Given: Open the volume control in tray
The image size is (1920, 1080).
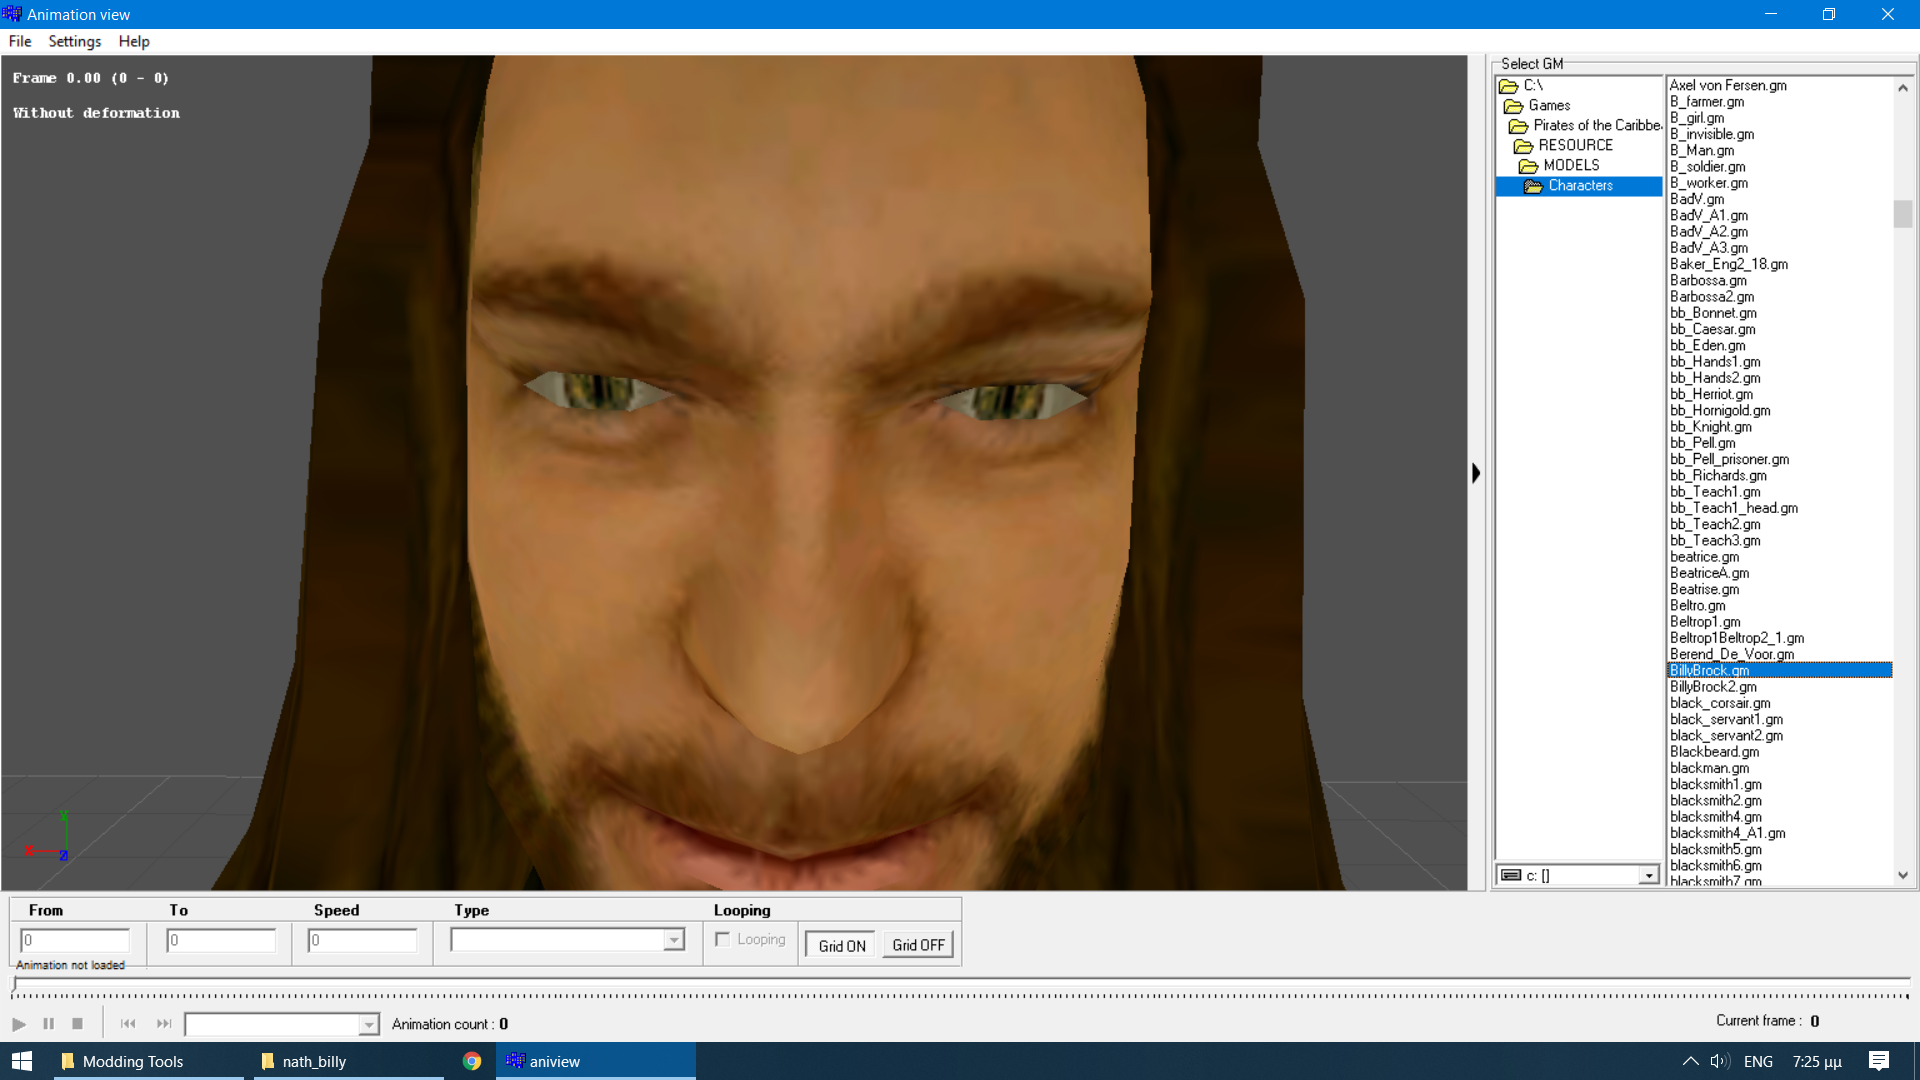Looking at the screenshot, I should (1720, 1061).
